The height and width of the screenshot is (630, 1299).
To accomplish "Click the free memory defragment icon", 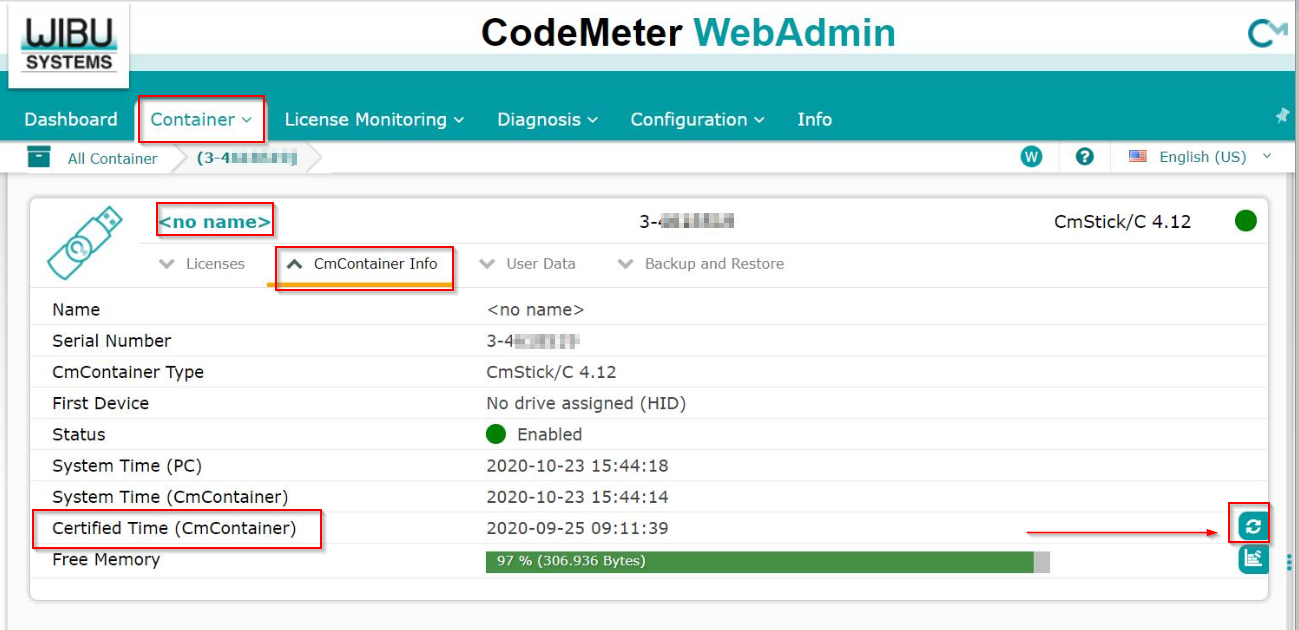I will (x=1253, y=560).
